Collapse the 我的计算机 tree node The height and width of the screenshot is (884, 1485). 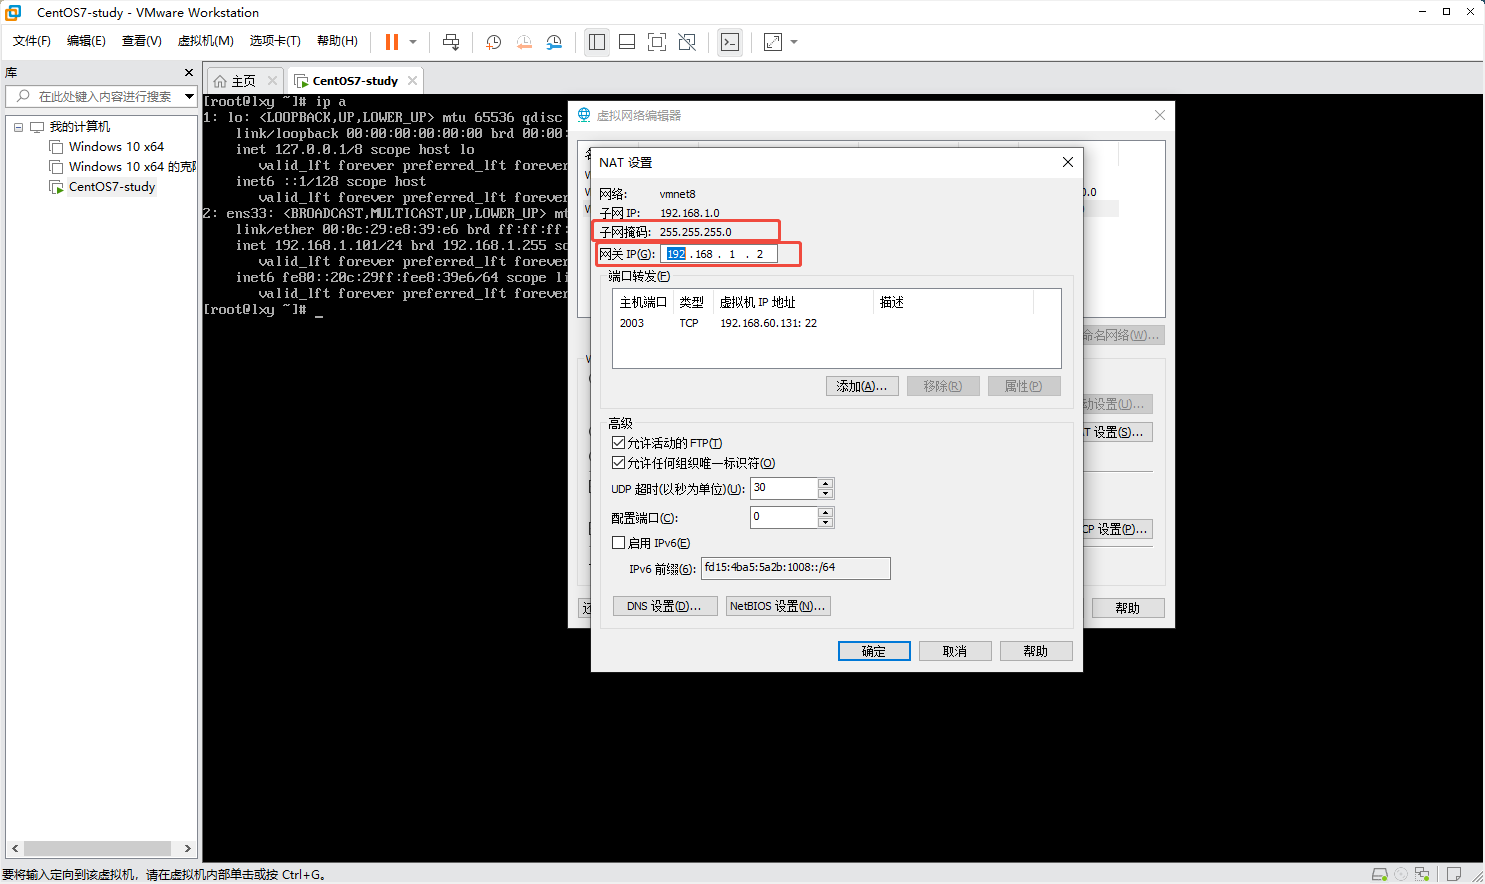(x=18, y=127)
